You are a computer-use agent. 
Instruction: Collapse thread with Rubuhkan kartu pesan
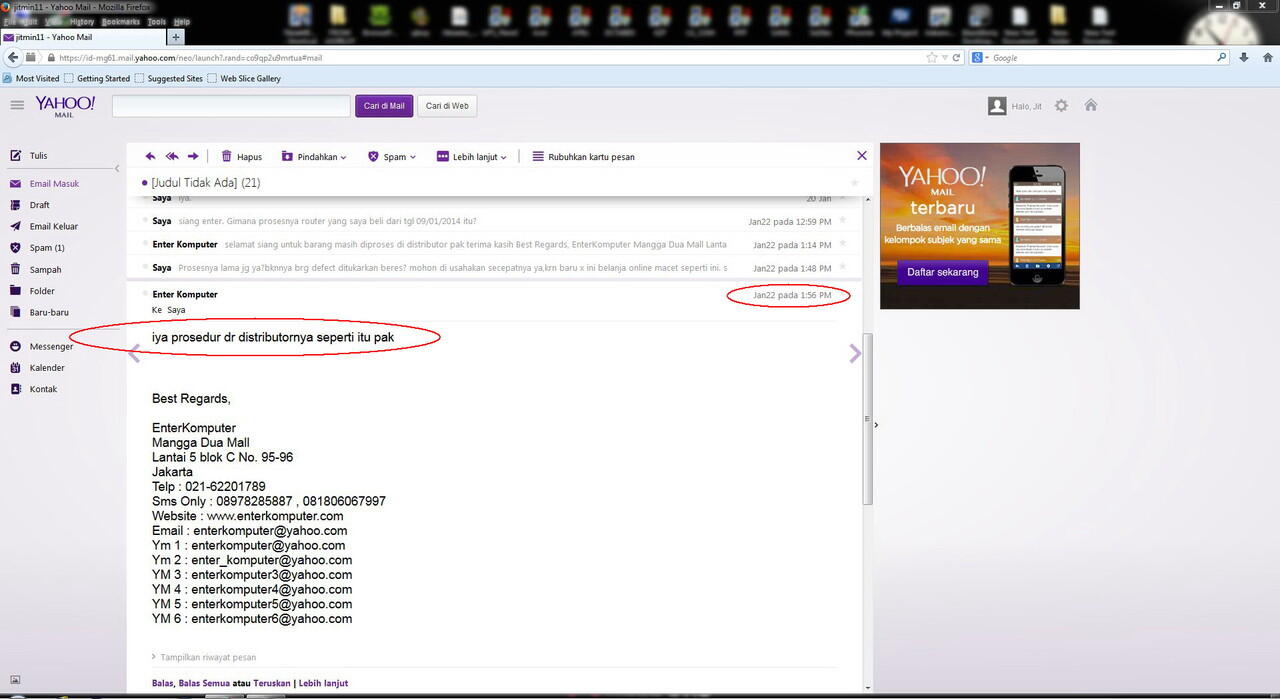coord(583,156)
